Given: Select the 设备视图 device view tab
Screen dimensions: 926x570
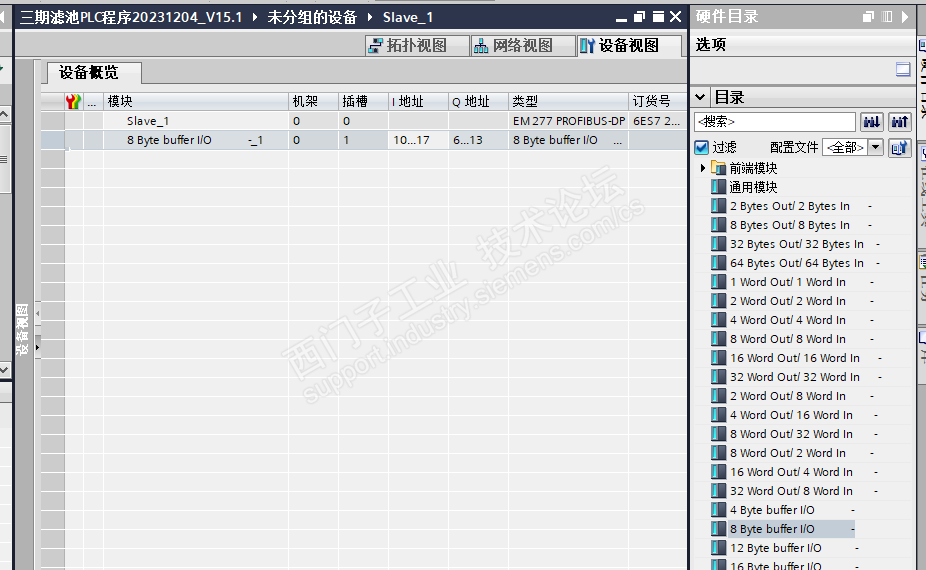Looking at the screenshot, I should (628, 45).
